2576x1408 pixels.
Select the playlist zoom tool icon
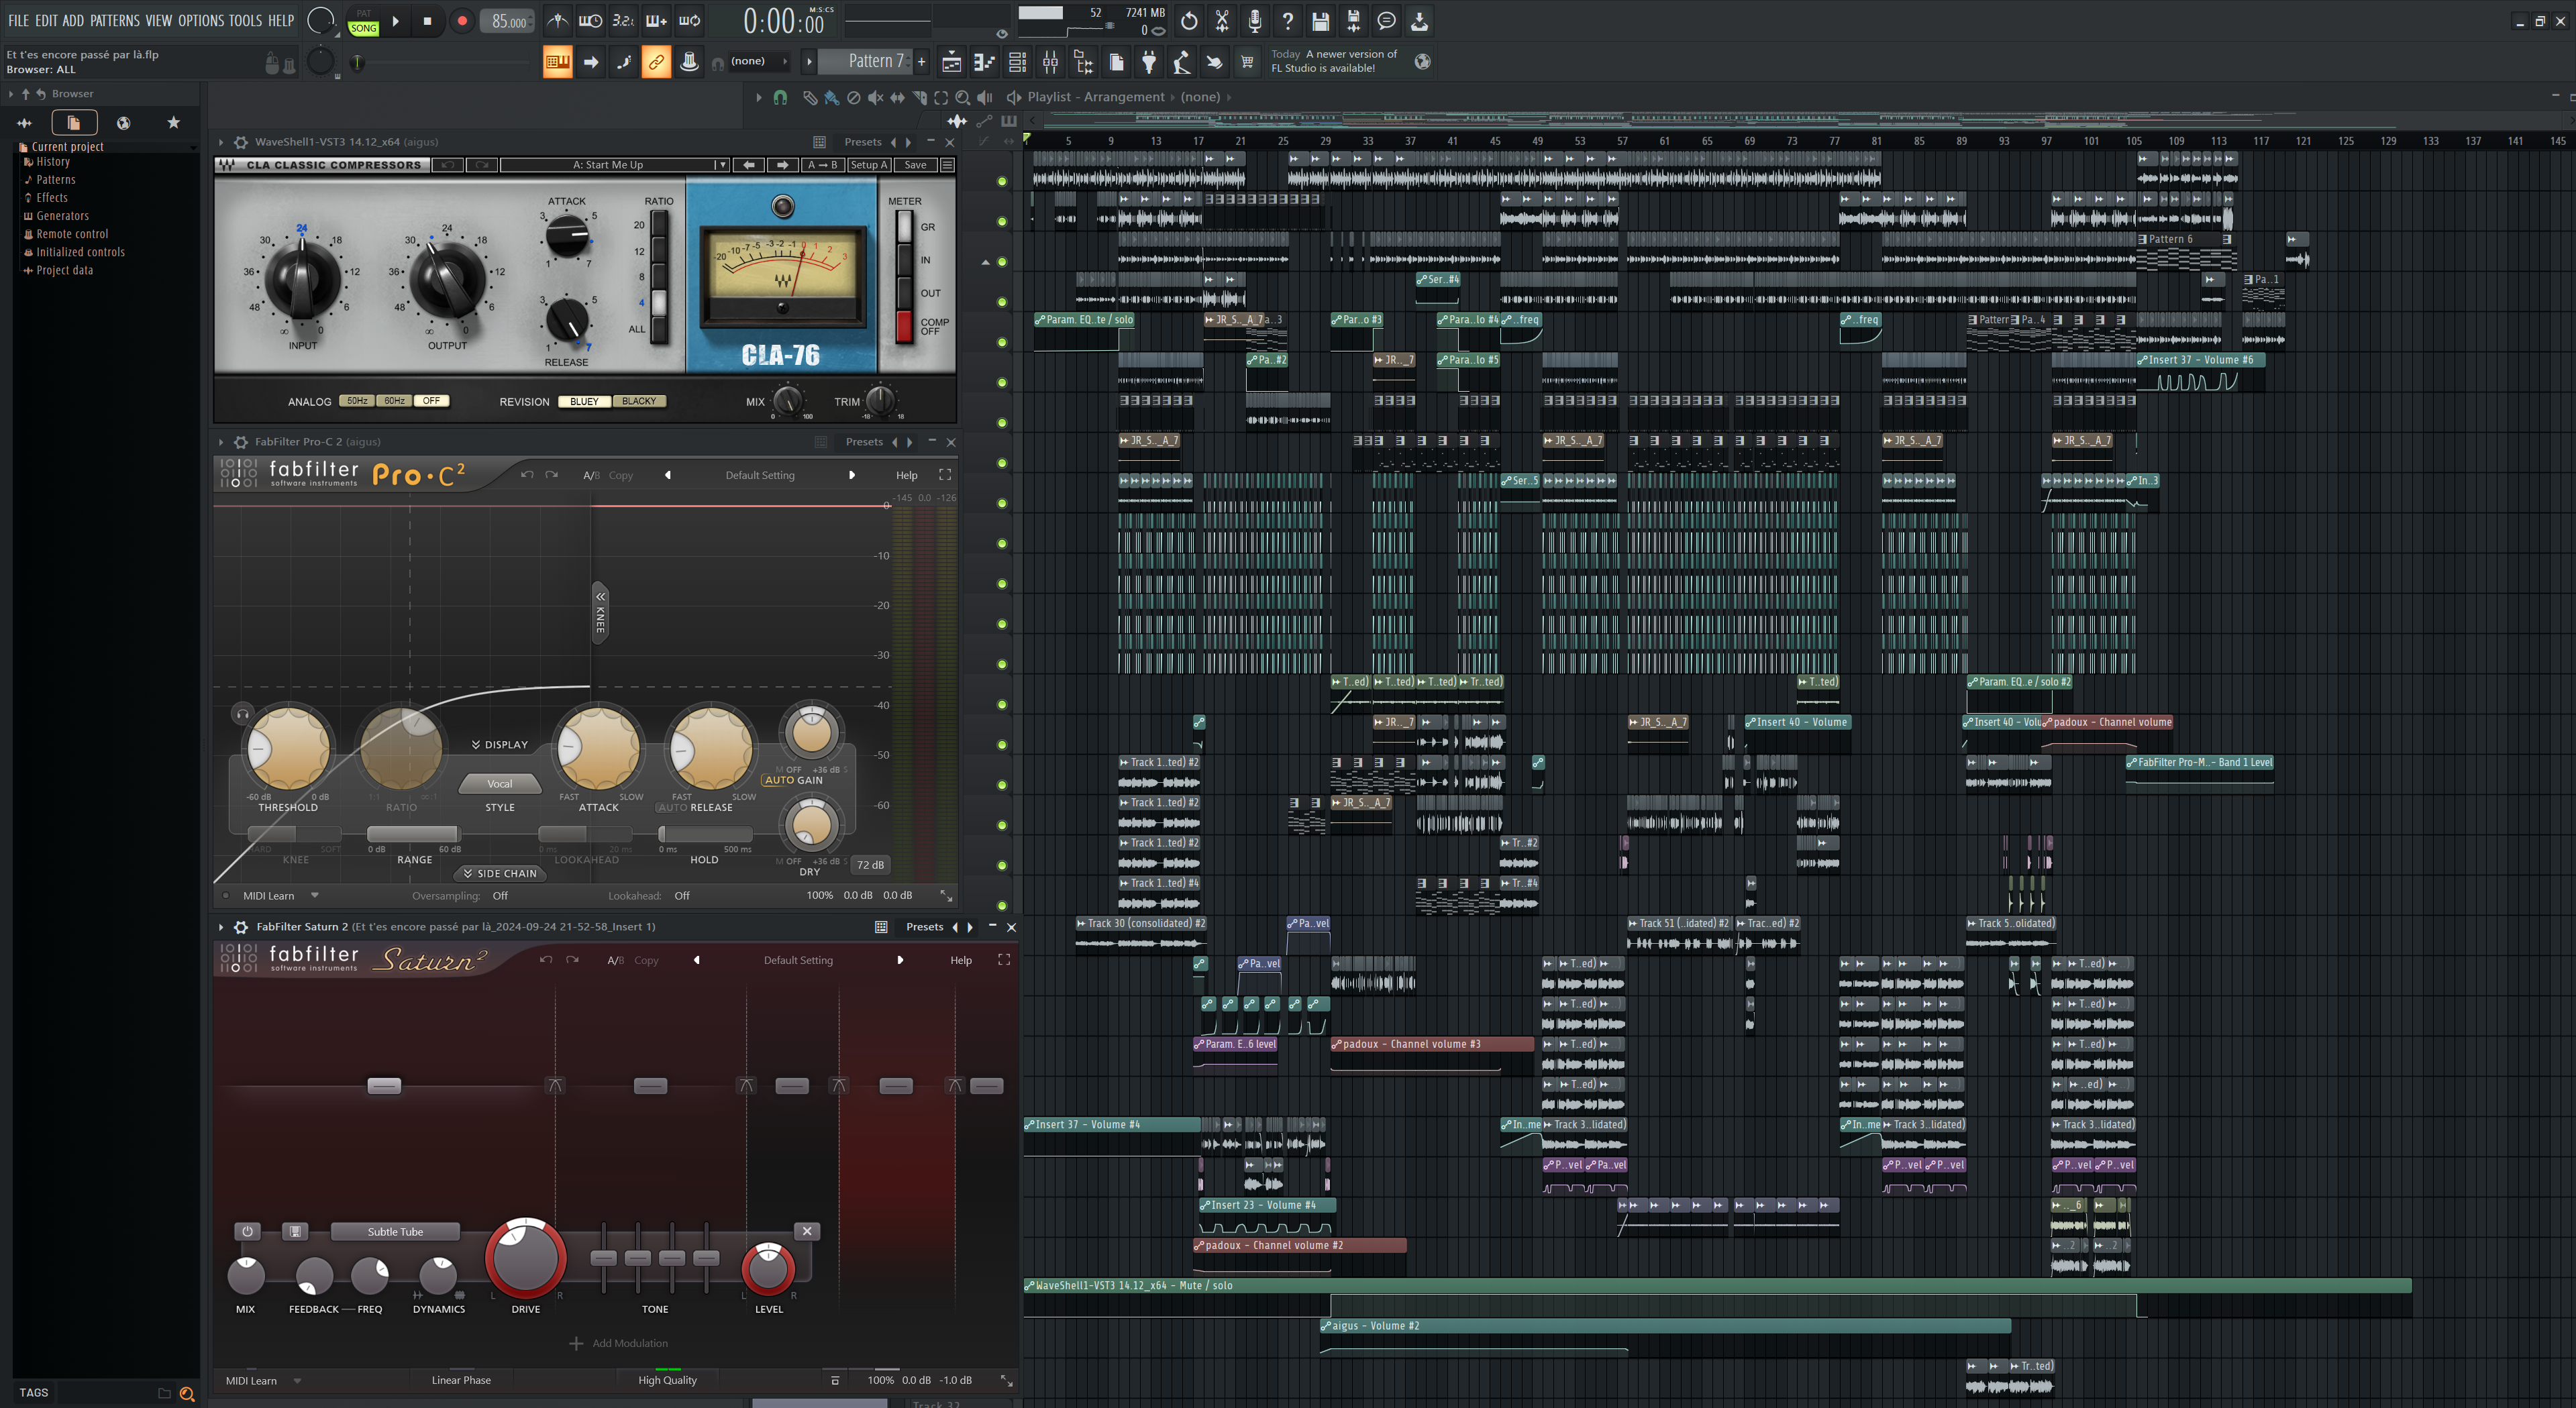(x=962, y=97)
